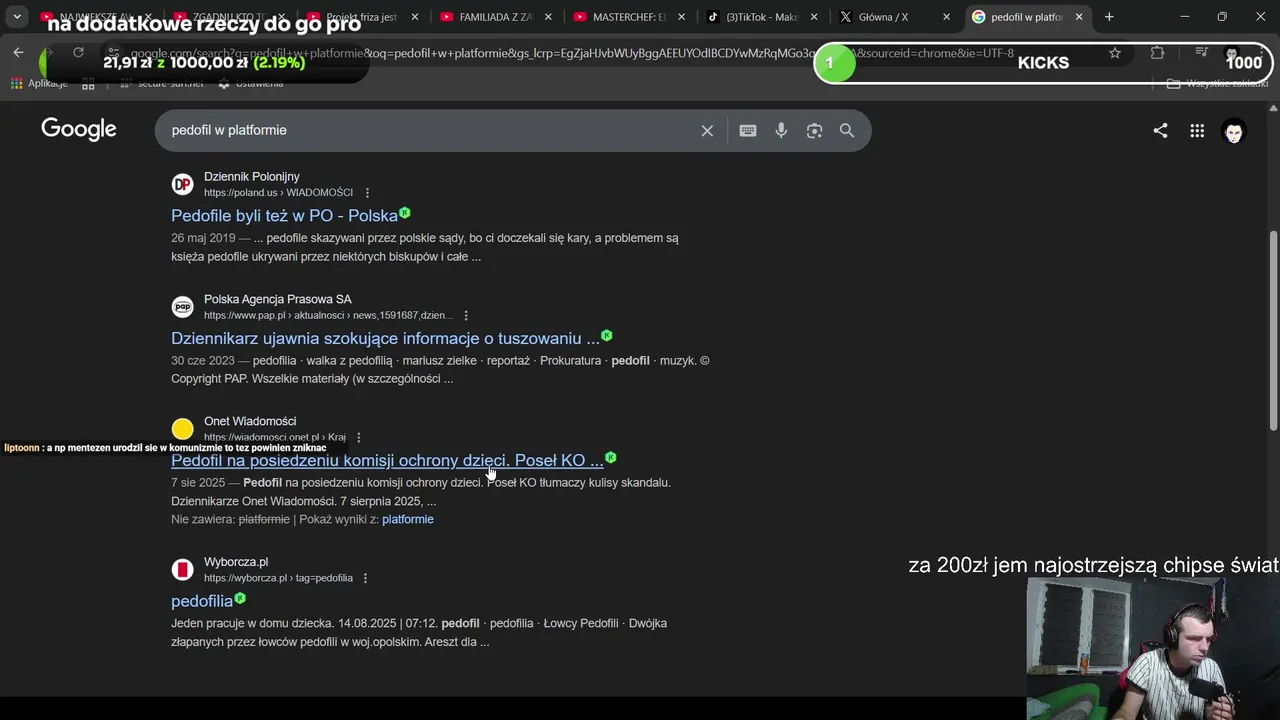Switch to the Projekt friza jest tab

(362, 17)
